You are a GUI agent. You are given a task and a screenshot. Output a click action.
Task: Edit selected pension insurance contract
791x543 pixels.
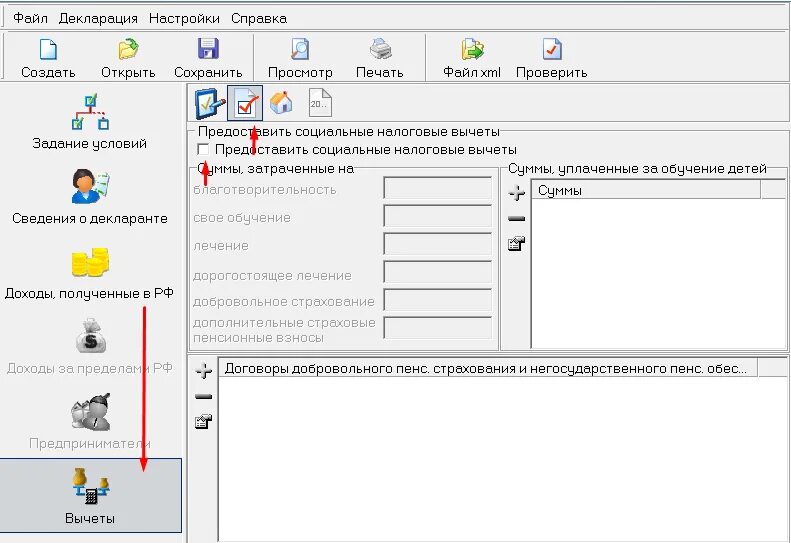coord(203,422)
